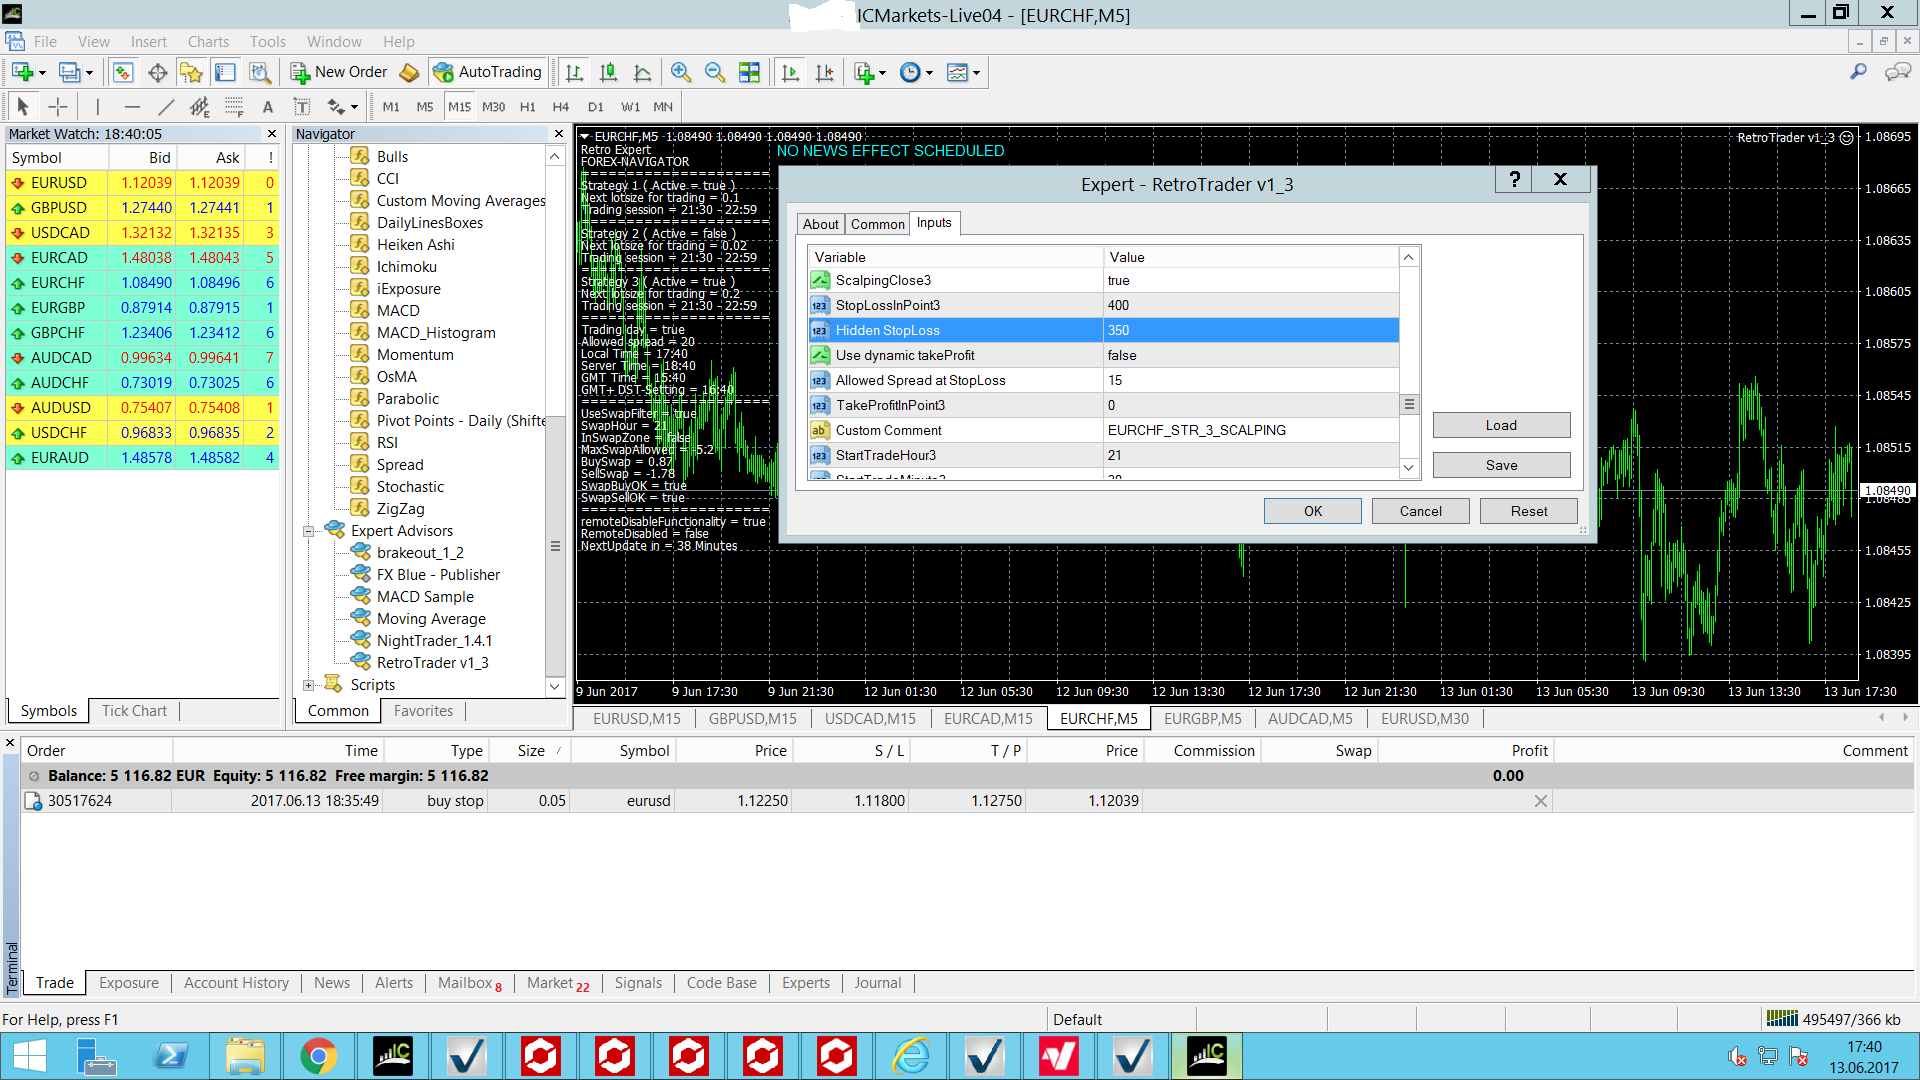
Task: Select the Hidden StopLoss value field
Action: (1250, 330)
